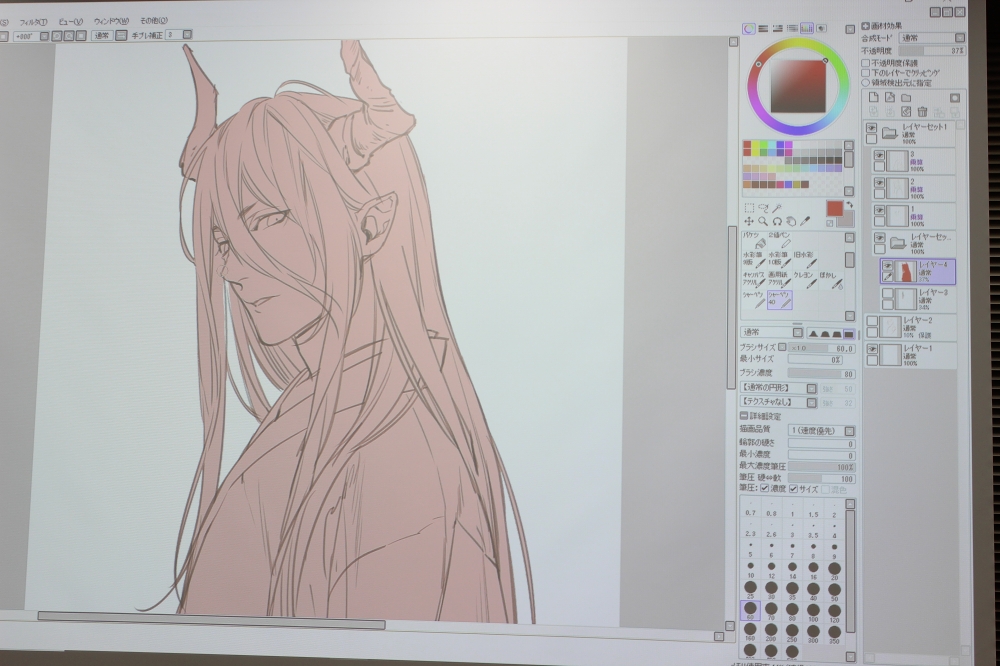Show the swatches panel icon

807,28
